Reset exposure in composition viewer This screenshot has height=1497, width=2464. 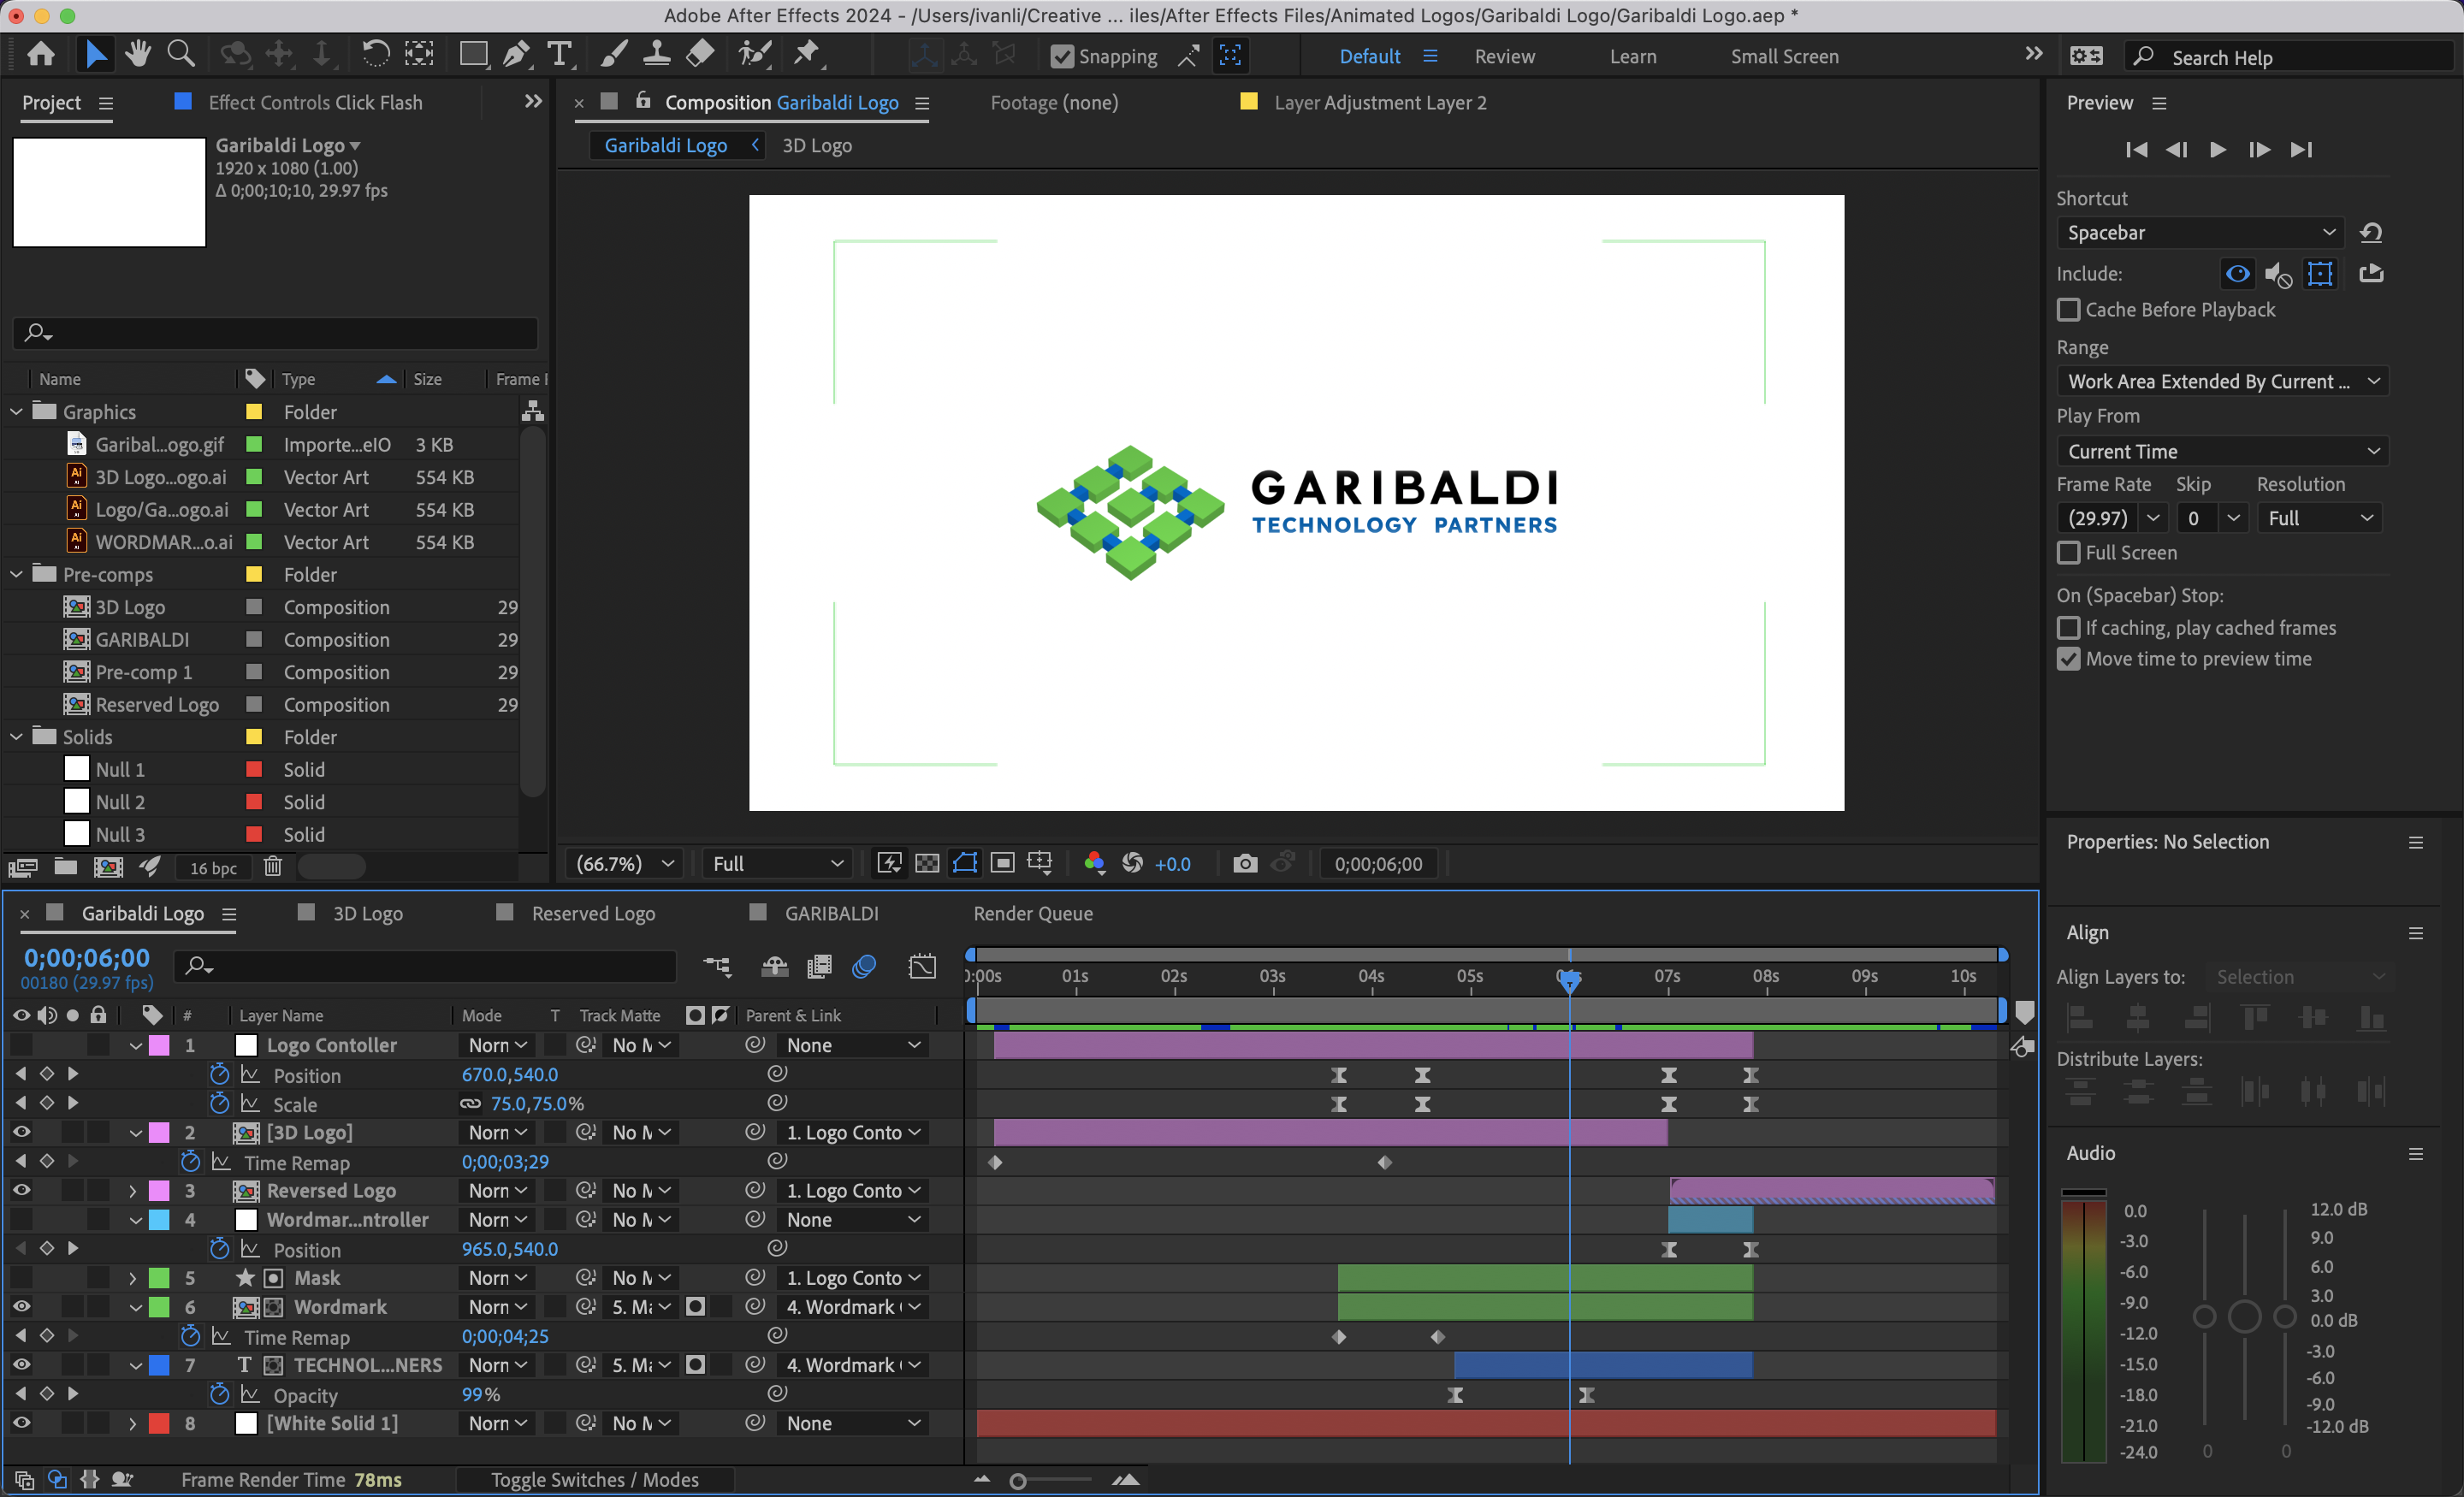pos(1132,863)
